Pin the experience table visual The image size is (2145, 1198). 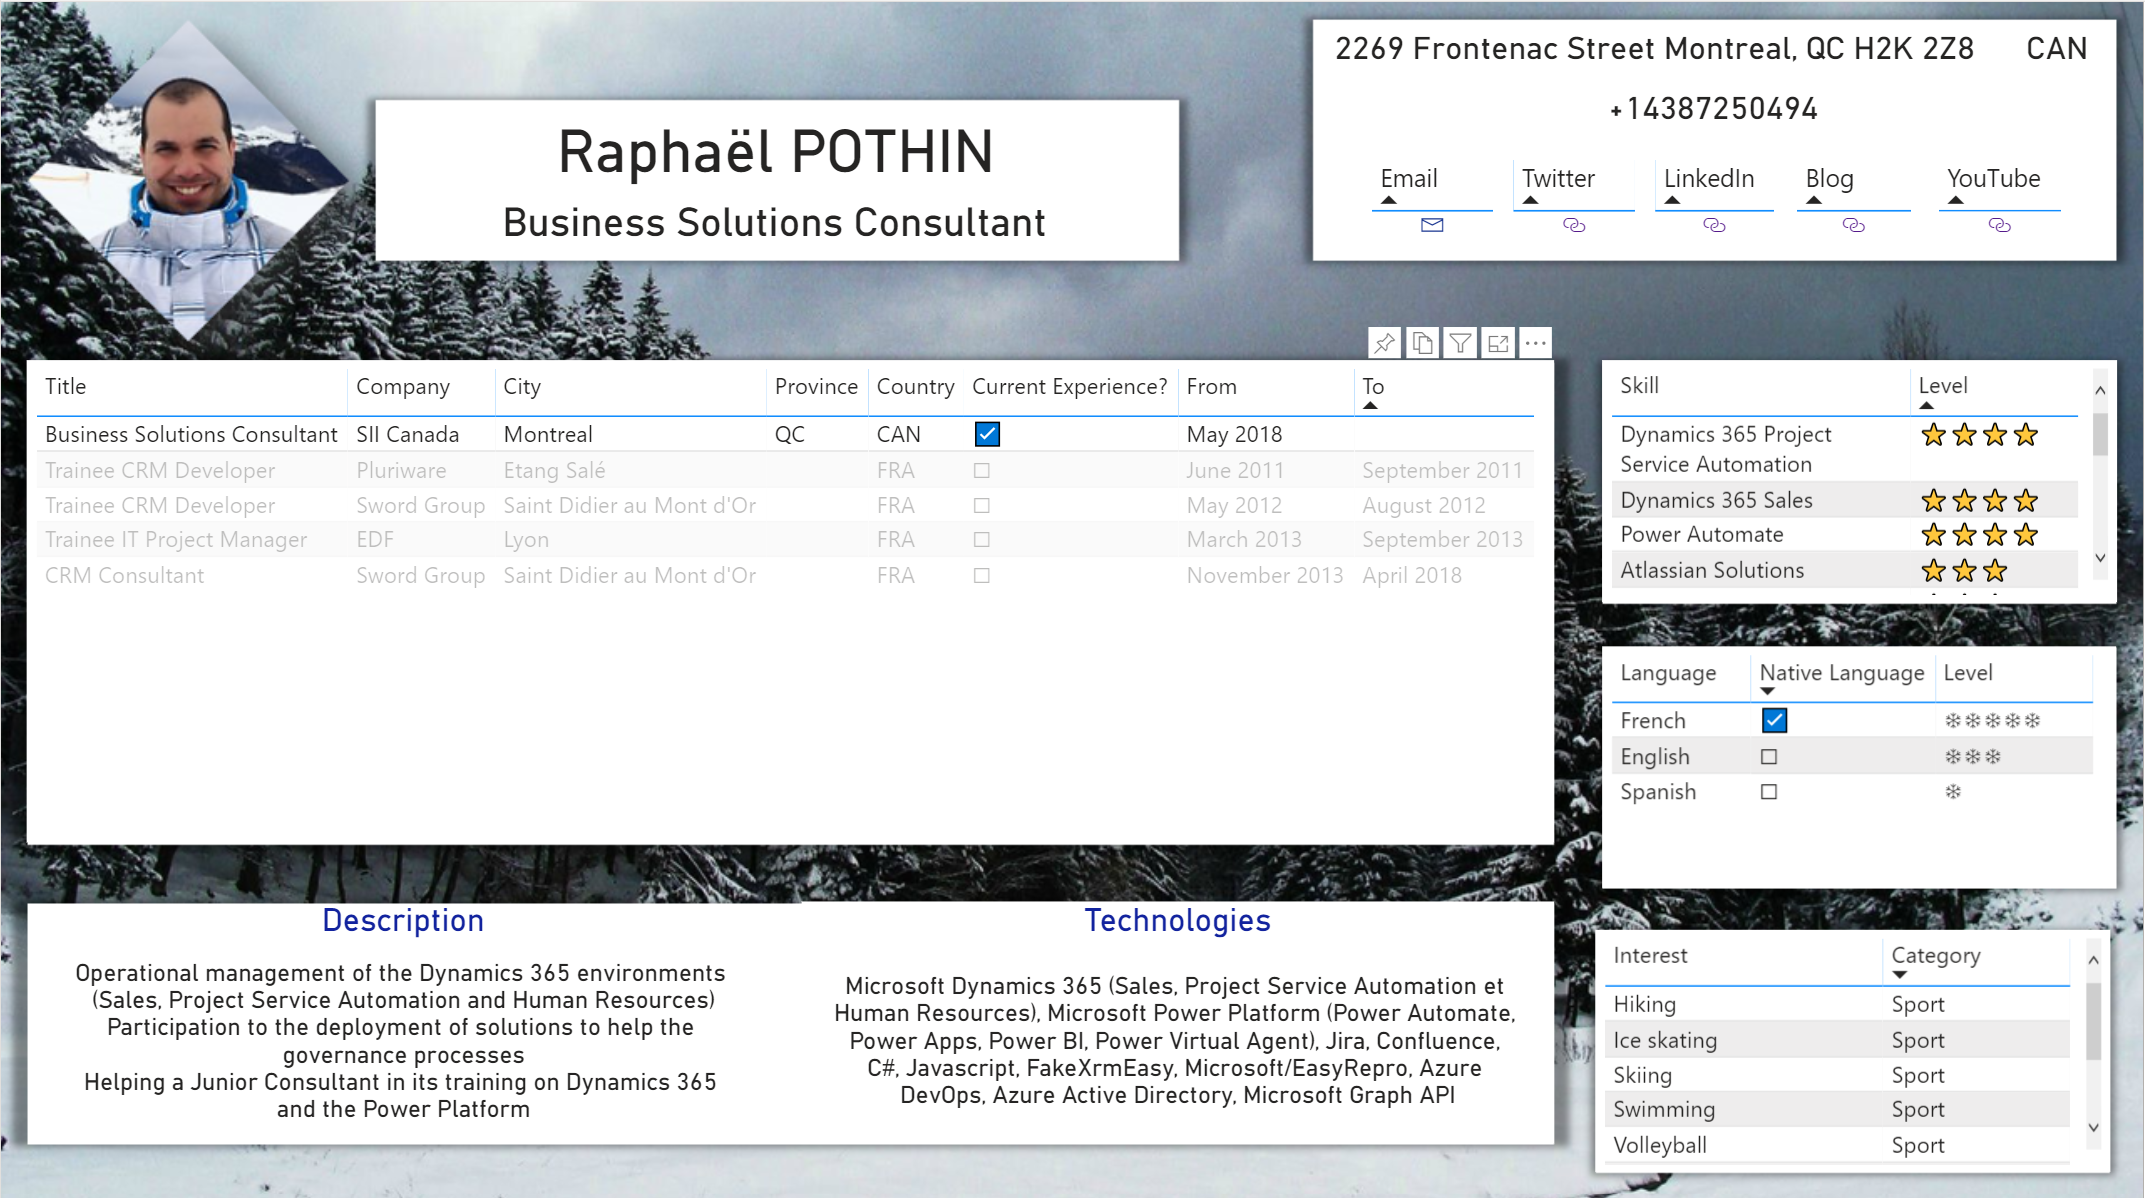click(x=1384, y=343)
